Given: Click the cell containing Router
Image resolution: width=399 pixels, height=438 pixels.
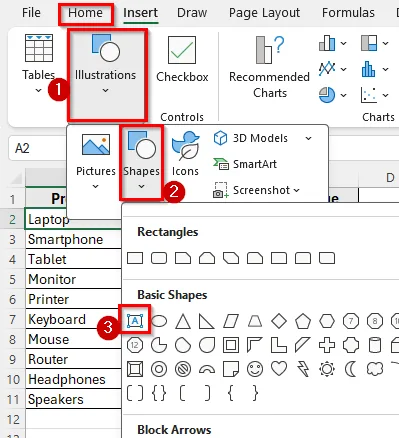Looking at the screenshot, I should [x=73, y=359].
